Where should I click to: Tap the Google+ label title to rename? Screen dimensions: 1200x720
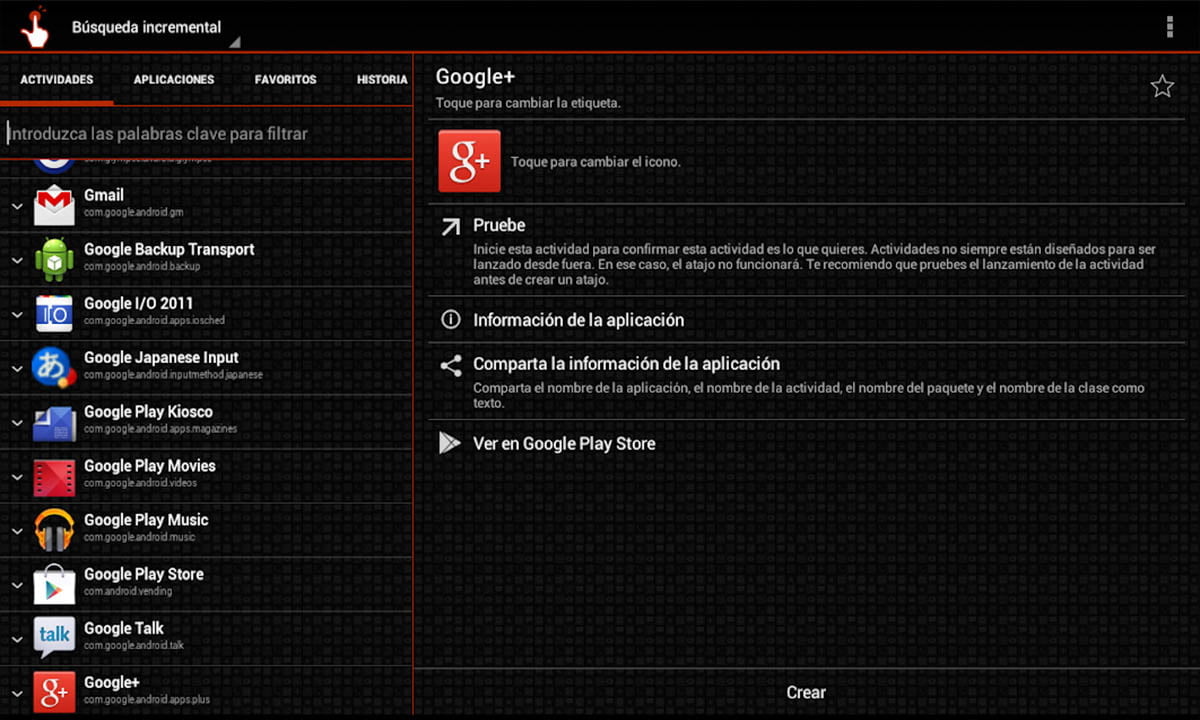coord(475,77)
